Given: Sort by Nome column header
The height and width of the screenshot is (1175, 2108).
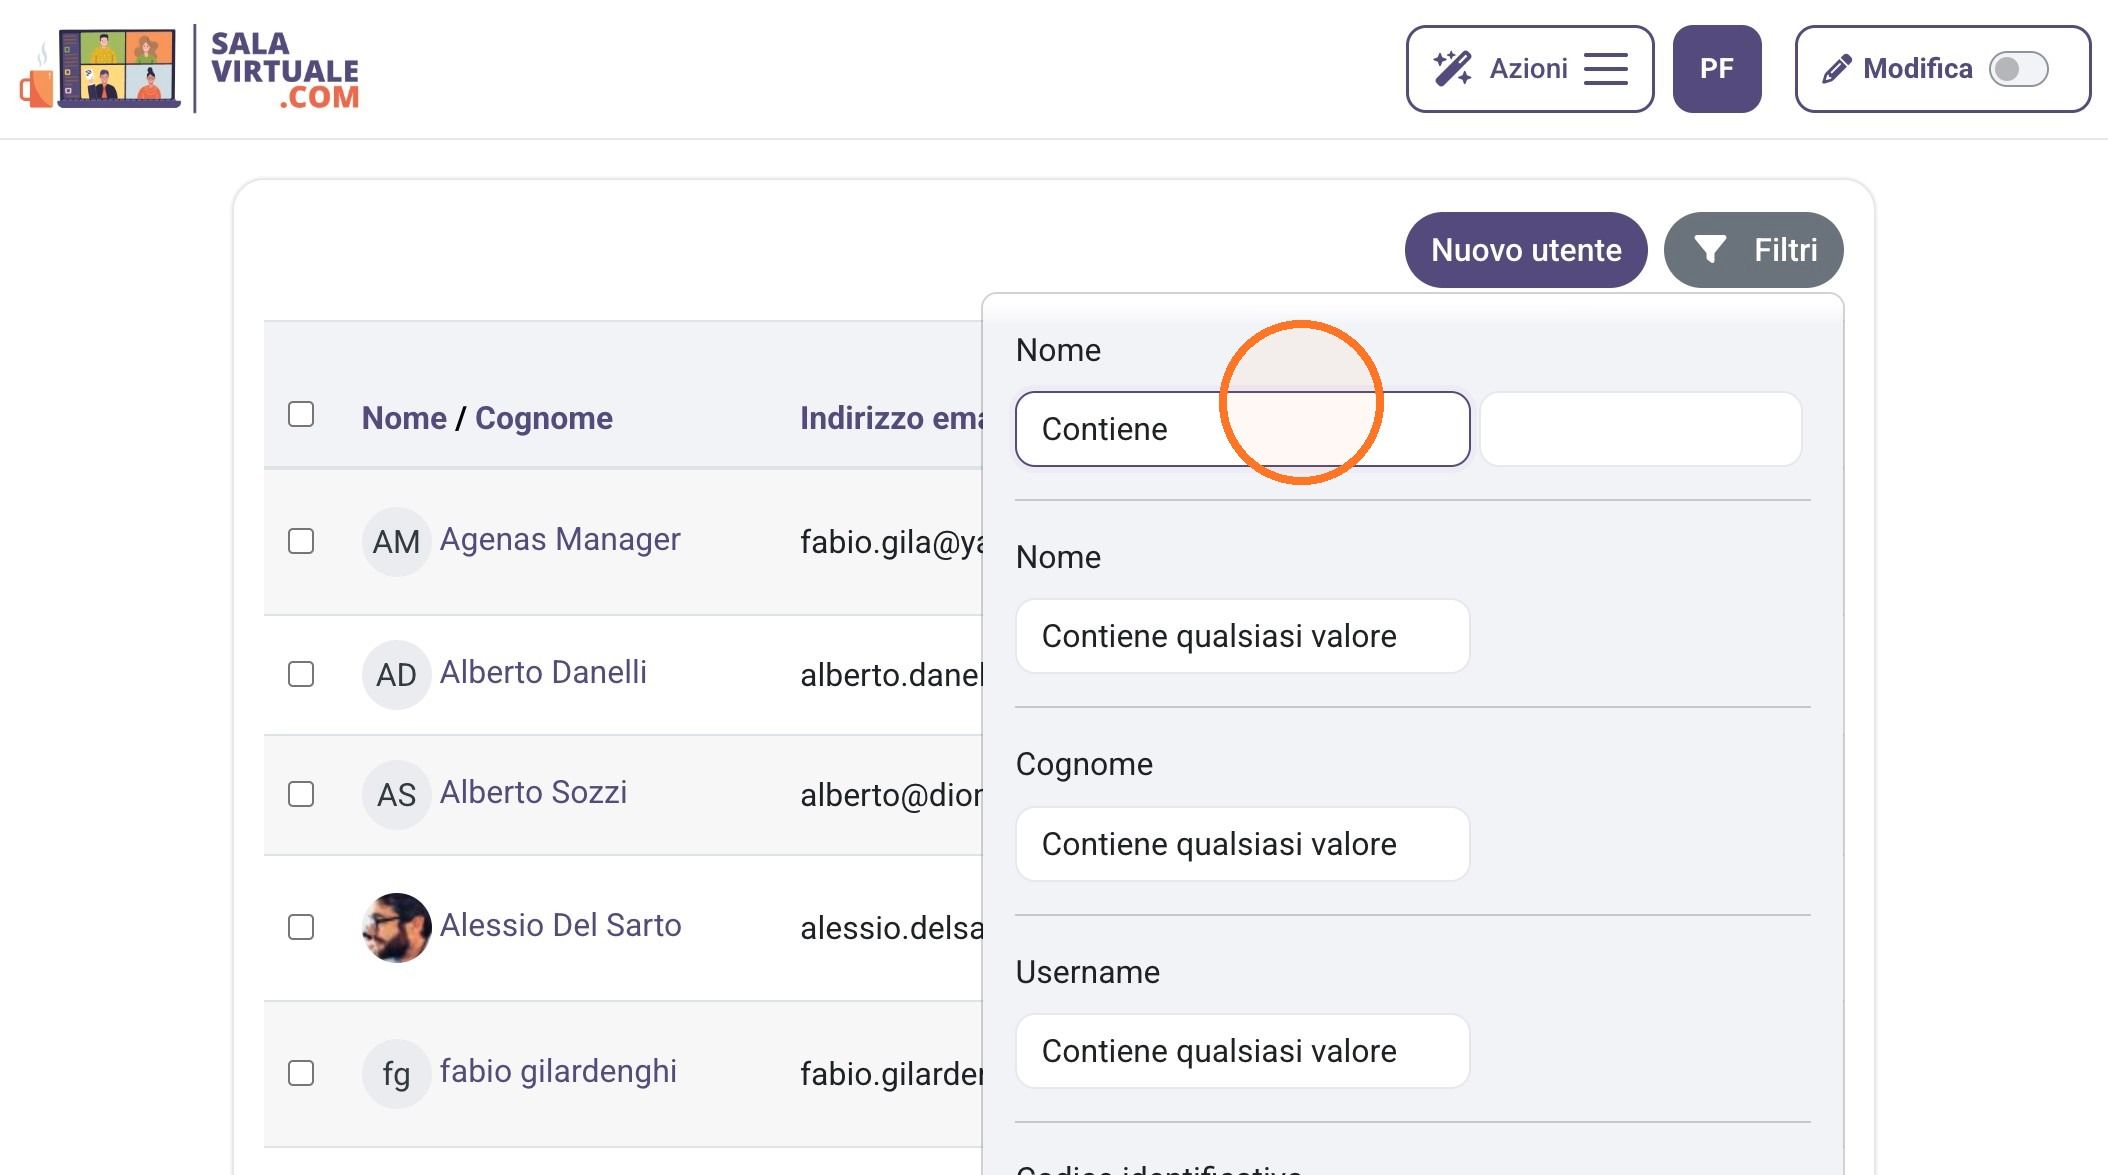Looking at the screenshot, I should 404,418.
